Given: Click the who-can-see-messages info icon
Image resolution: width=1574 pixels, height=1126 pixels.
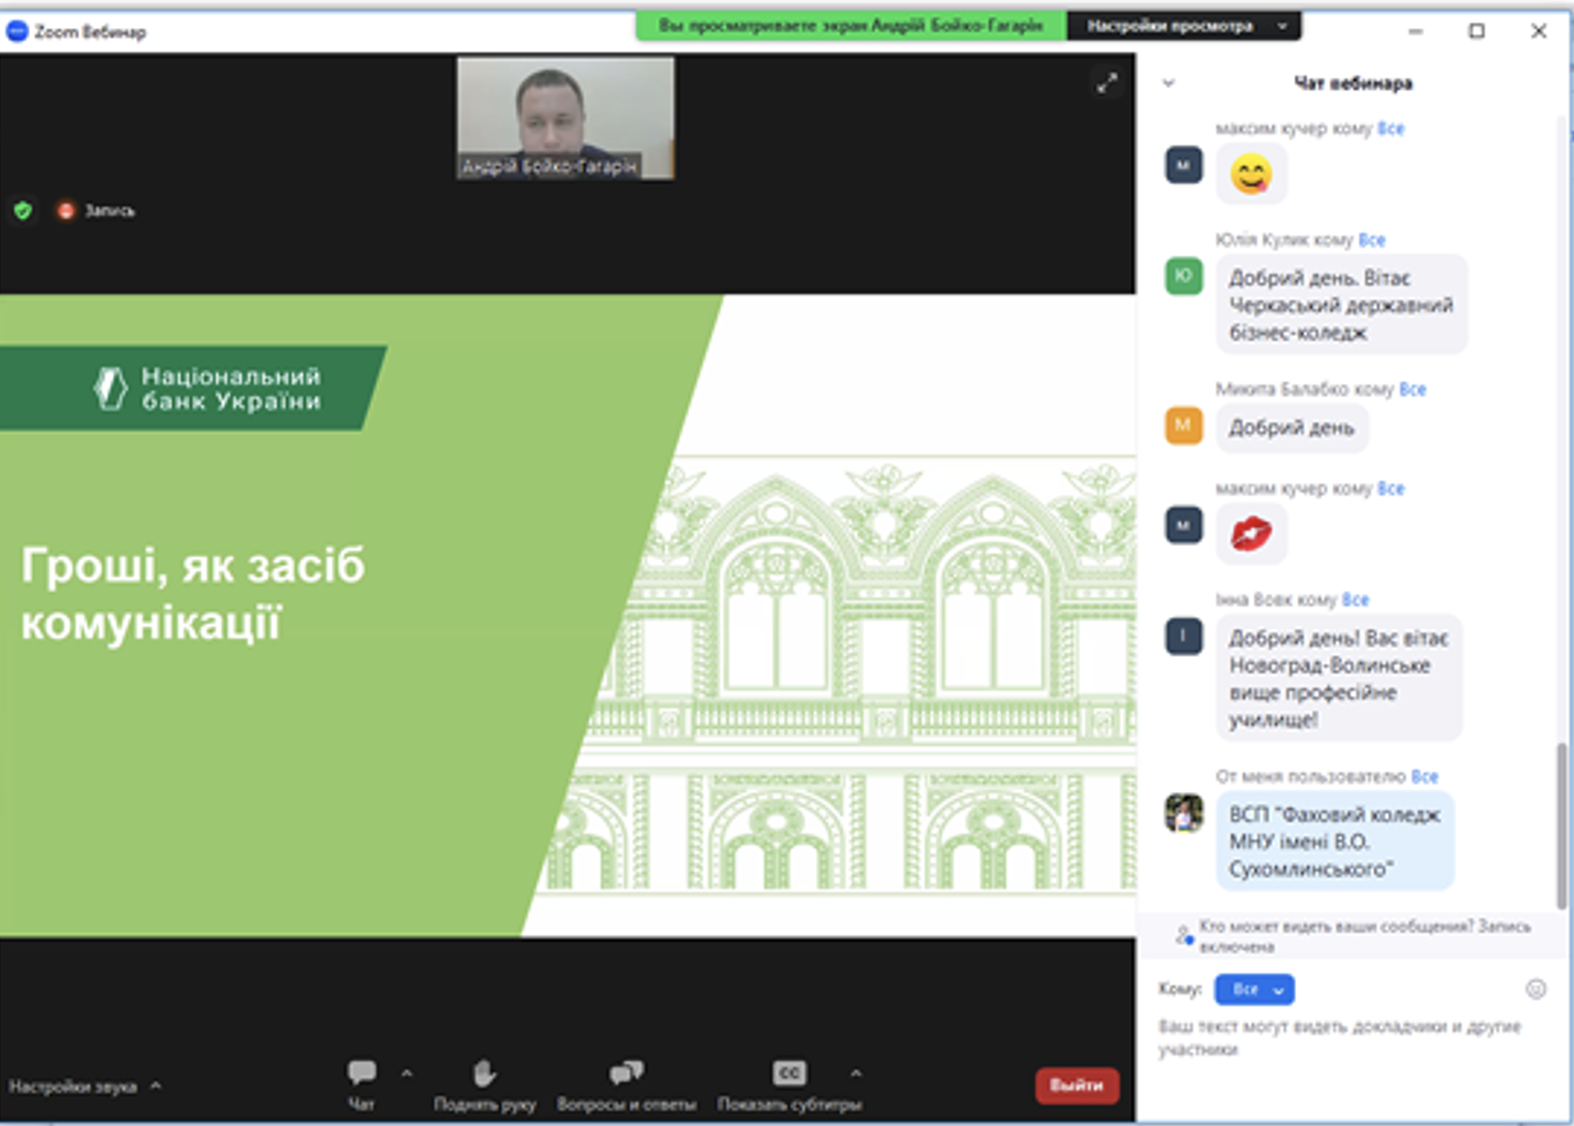Looking at the screenshot, I should 1184,936.
